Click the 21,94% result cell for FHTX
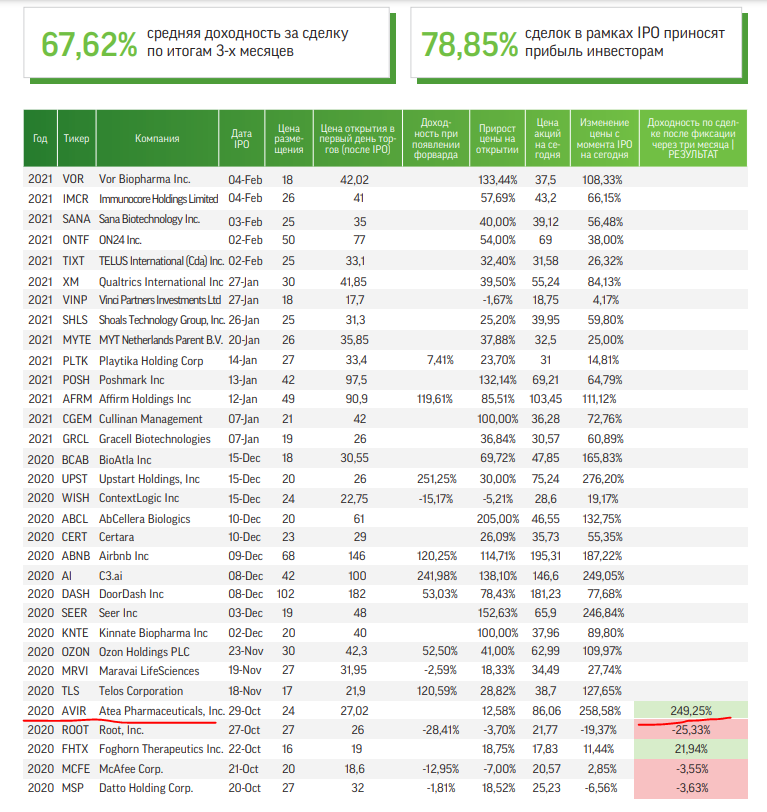Image resolution: width=767 pixels, height=812 pixels. [691, 749]
